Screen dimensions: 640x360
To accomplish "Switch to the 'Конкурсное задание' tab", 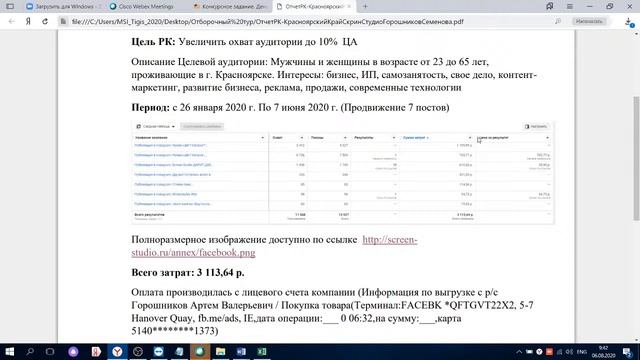I will [x=230, y=7].
